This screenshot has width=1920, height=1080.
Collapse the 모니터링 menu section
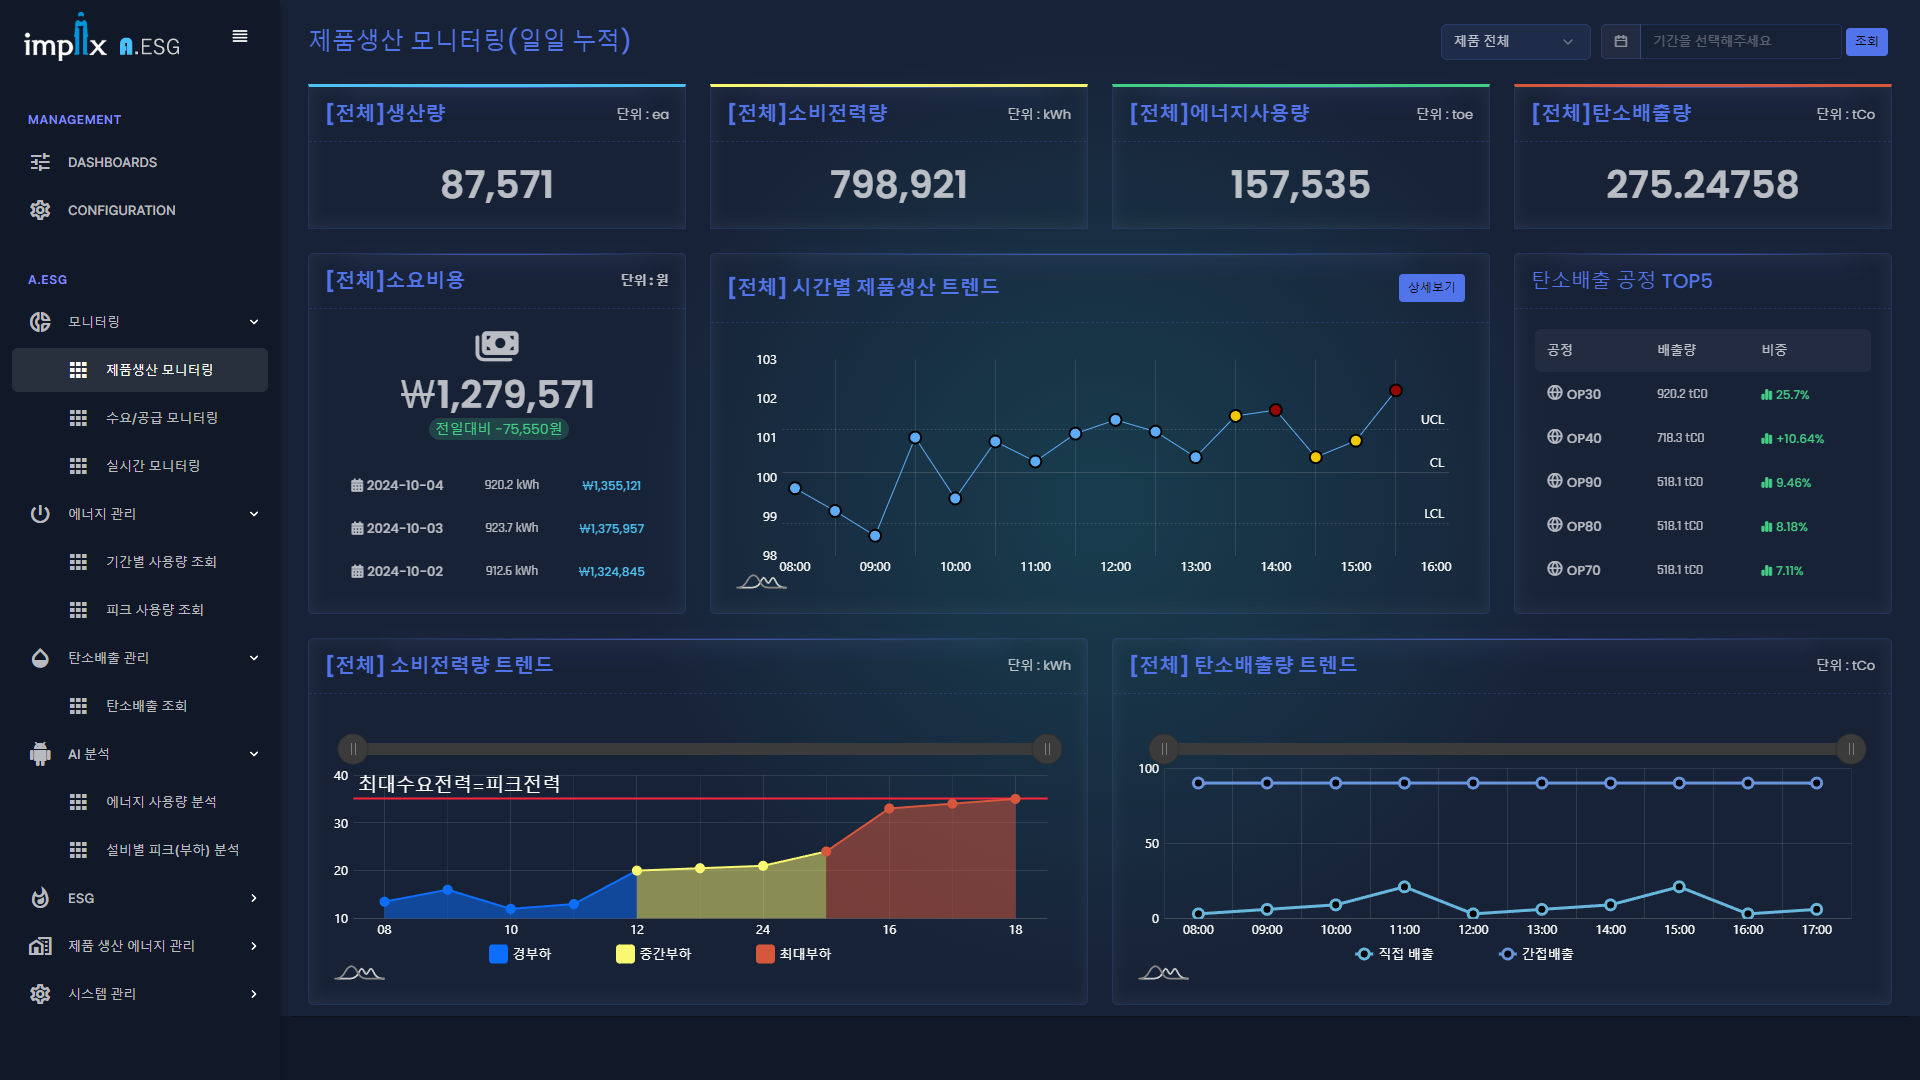(x=254, y=322)
